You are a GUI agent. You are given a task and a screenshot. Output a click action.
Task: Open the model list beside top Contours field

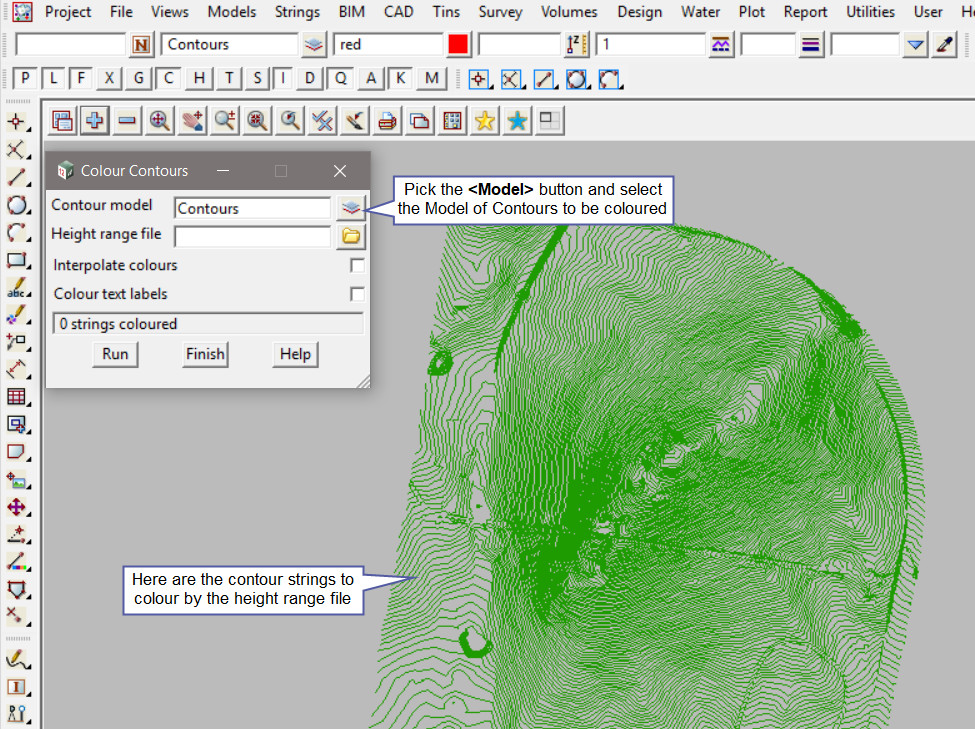[x=314, y=45]
